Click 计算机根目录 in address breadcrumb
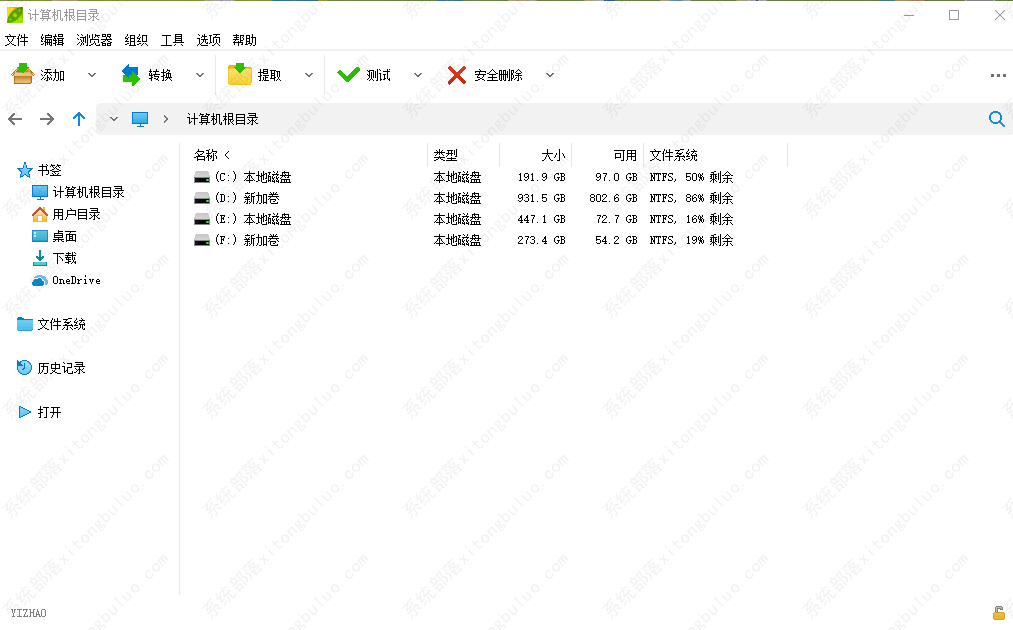The height and width of the screenshot is (630, 1013). pos(223,119)
